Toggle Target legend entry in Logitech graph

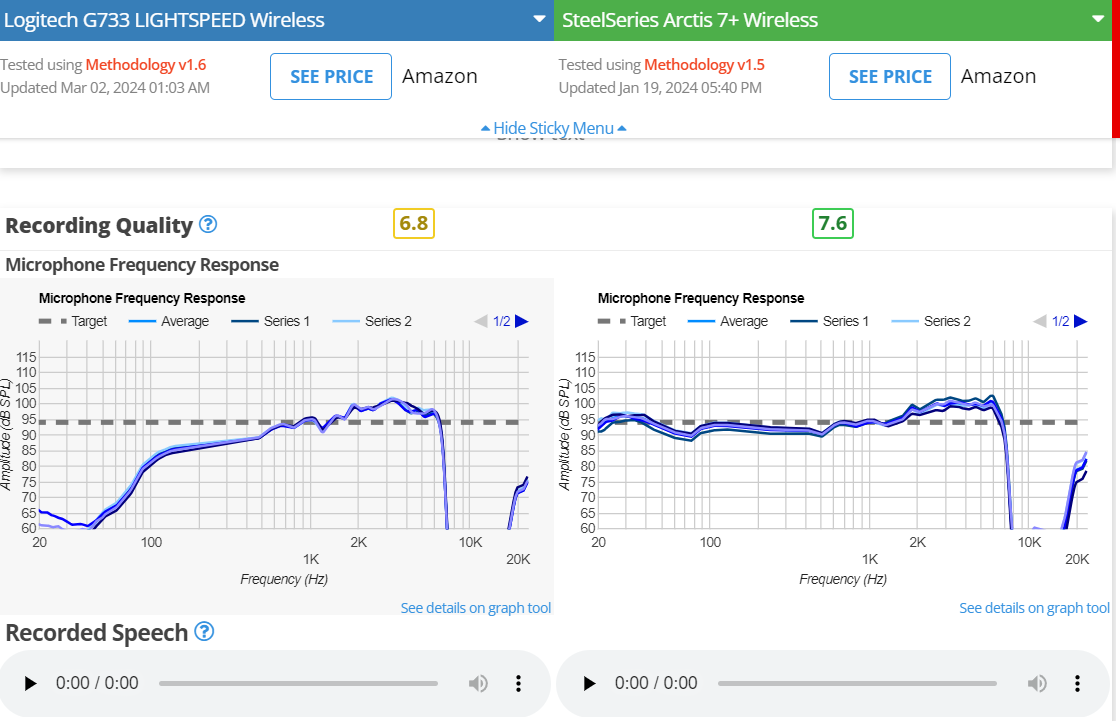(x=73, y=322)
